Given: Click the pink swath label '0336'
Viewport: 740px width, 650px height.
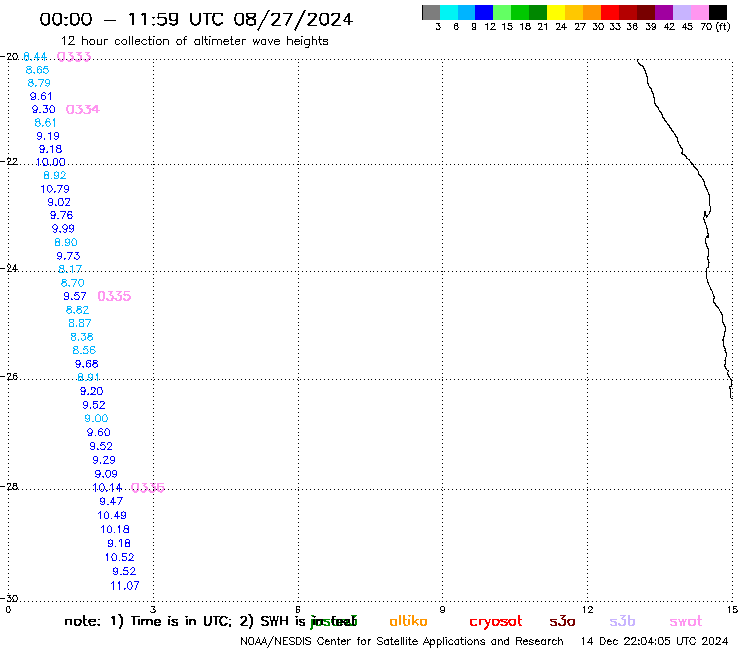Looking at the screenshot, I should pyautogui.click(x=148, y=488).
